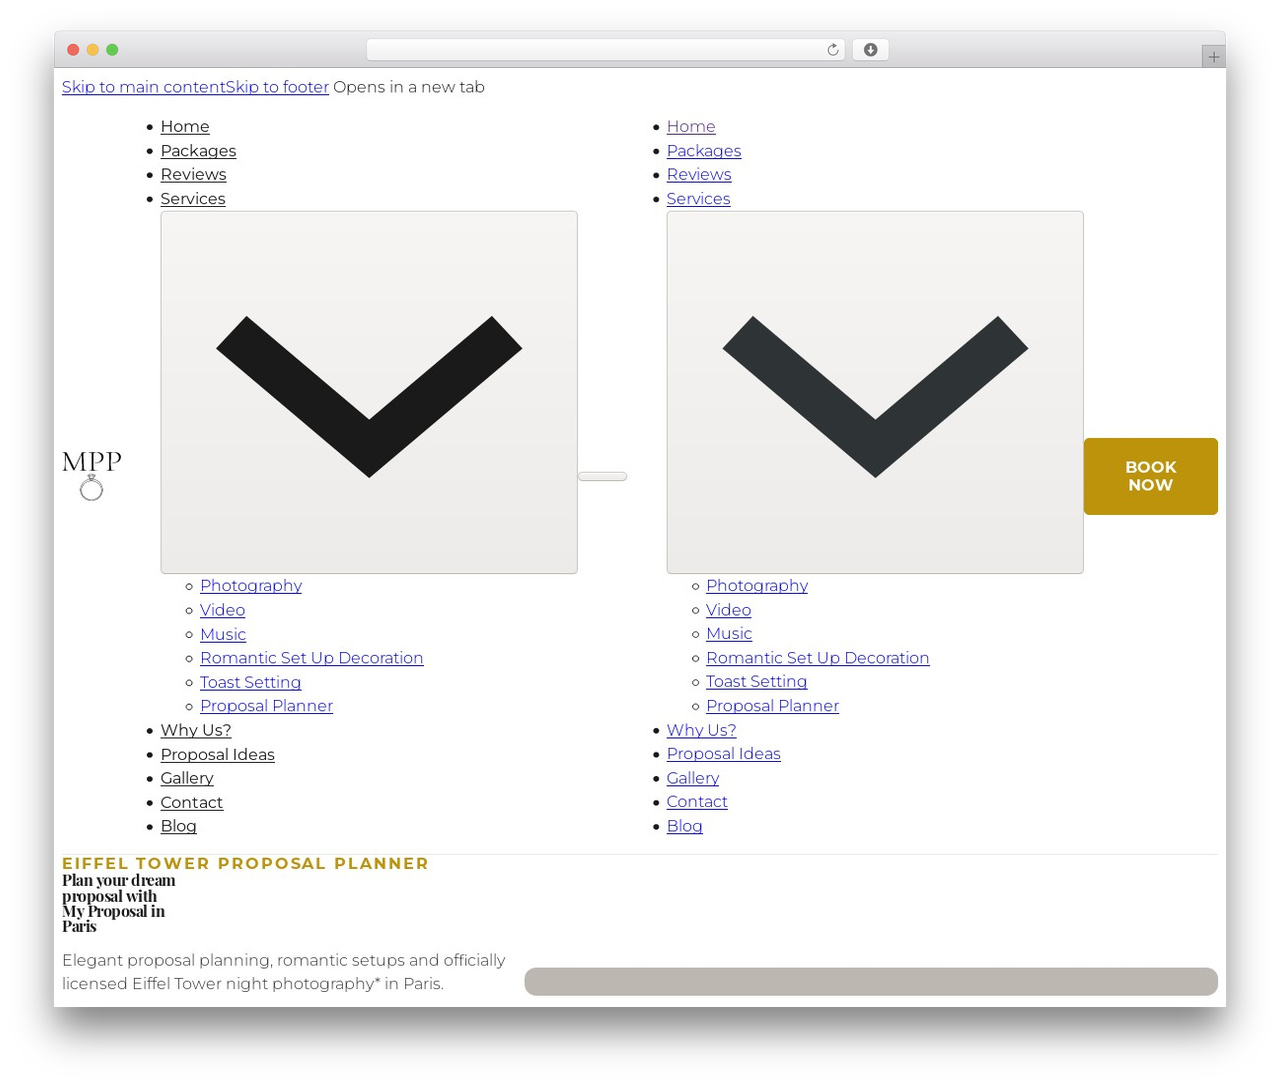
Task: Open Proposal Ideas in black menu
Action: (217, 754)
